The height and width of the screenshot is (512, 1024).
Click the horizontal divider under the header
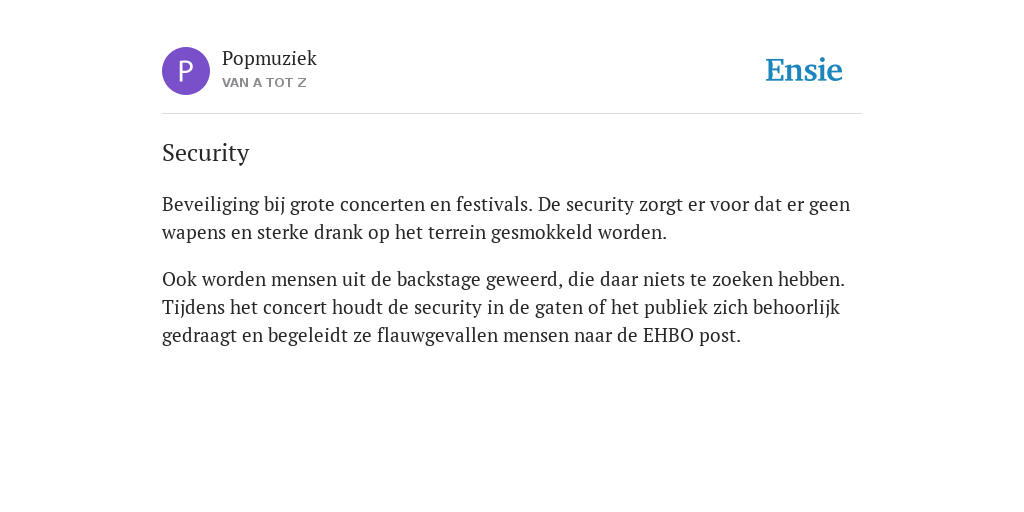tap(512, 114)
